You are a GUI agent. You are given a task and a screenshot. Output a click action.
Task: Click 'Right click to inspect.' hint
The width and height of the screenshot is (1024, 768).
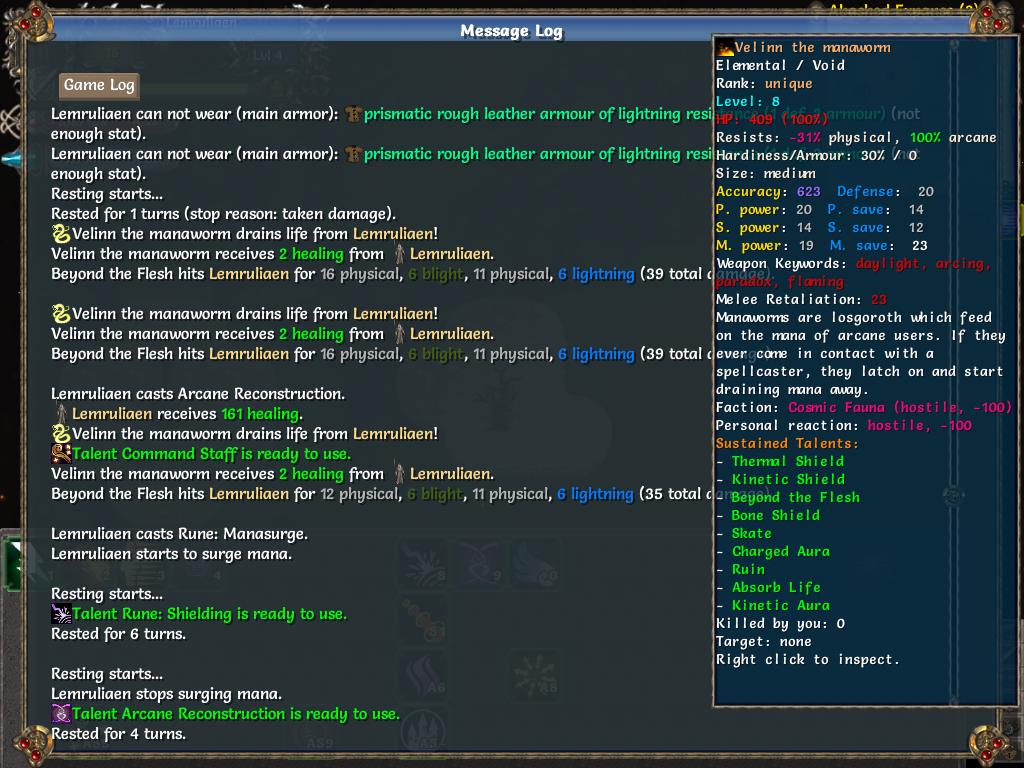[807, 660]
